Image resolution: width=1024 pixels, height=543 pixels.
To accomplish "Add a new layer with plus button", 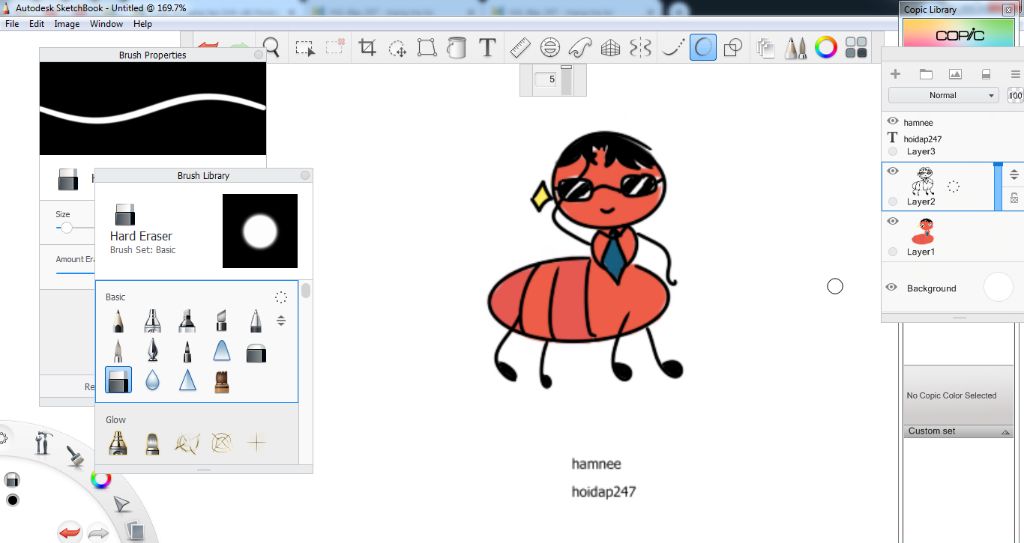I will pos(895,74).
